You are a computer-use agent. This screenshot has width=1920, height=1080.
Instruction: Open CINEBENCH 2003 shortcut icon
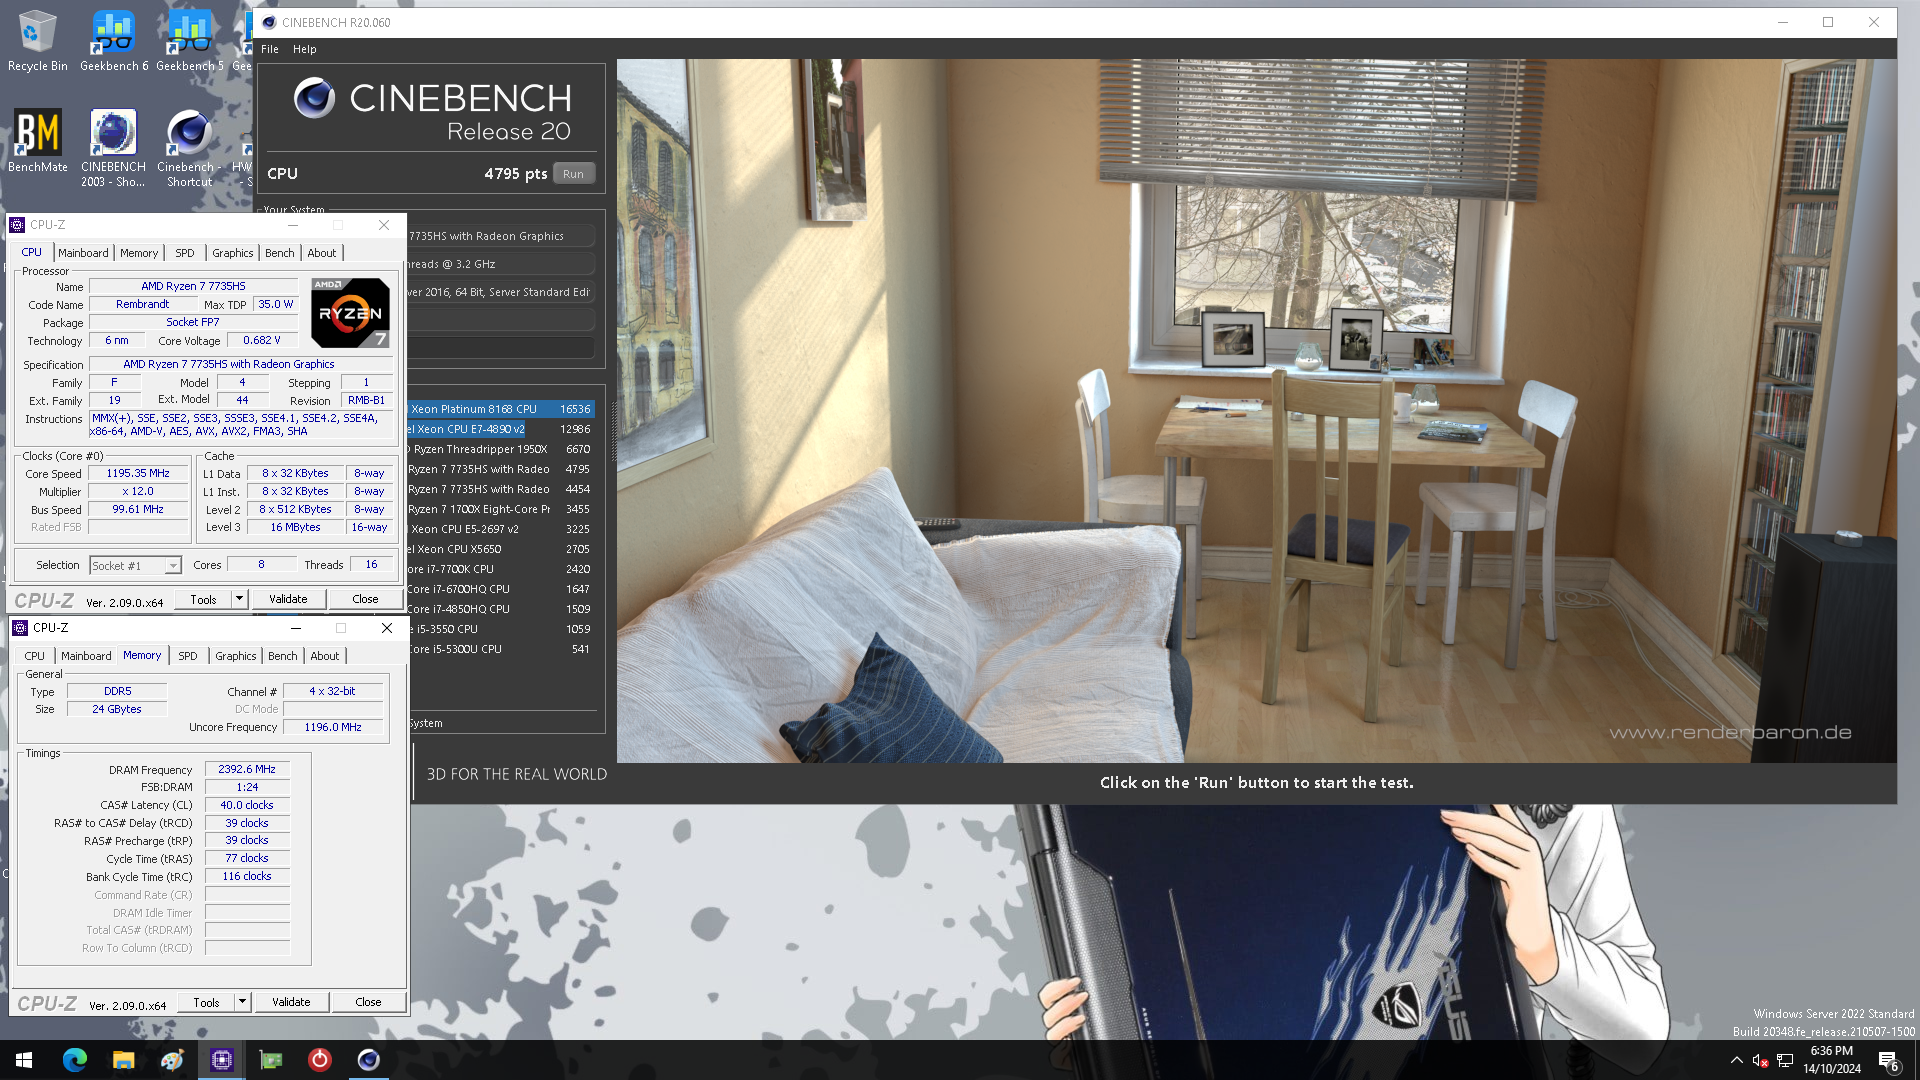pyautogui.click(x=113, y=148)
